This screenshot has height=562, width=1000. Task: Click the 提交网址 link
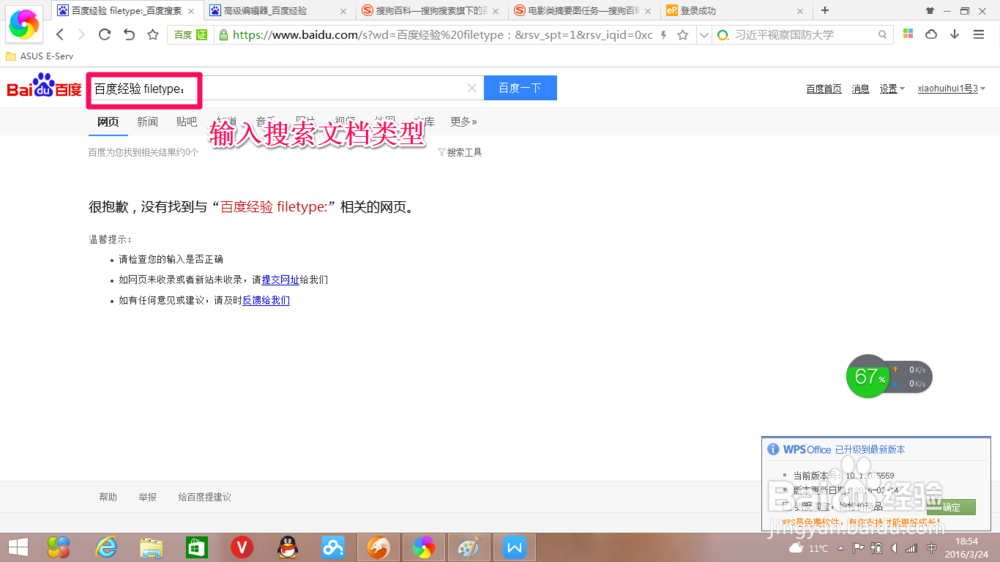coord(280,279)
